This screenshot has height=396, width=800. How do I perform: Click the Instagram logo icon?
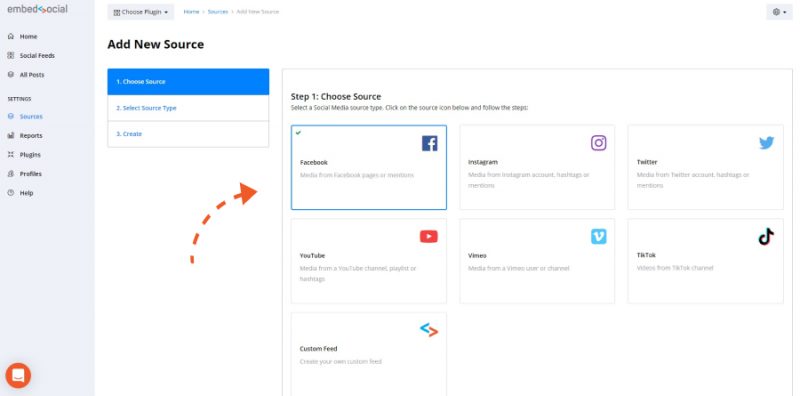point(598,143)
